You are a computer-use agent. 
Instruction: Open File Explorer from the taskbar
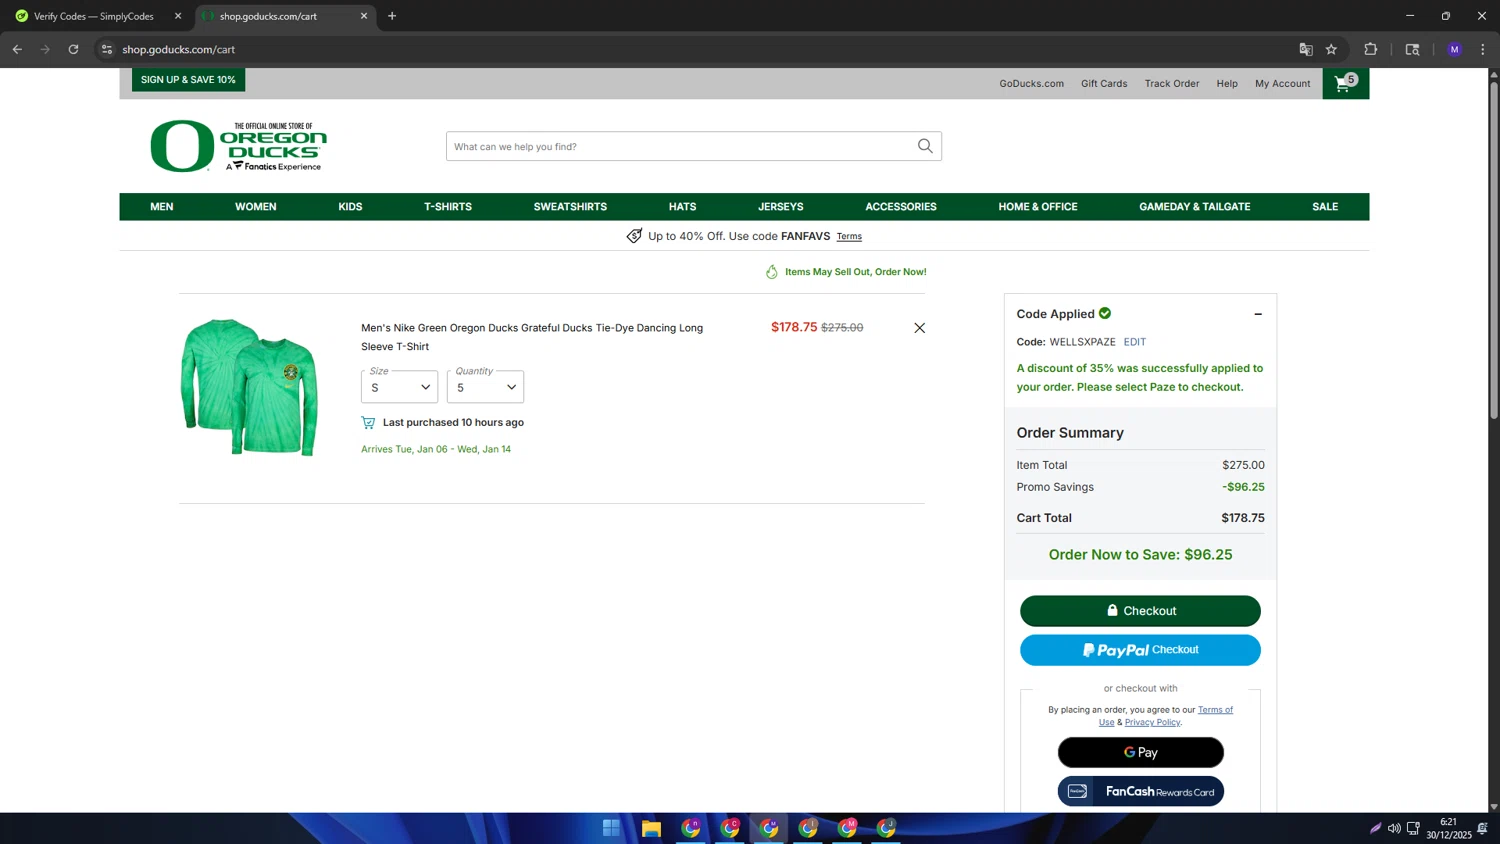pyautogui.click(x=651, y=828)
